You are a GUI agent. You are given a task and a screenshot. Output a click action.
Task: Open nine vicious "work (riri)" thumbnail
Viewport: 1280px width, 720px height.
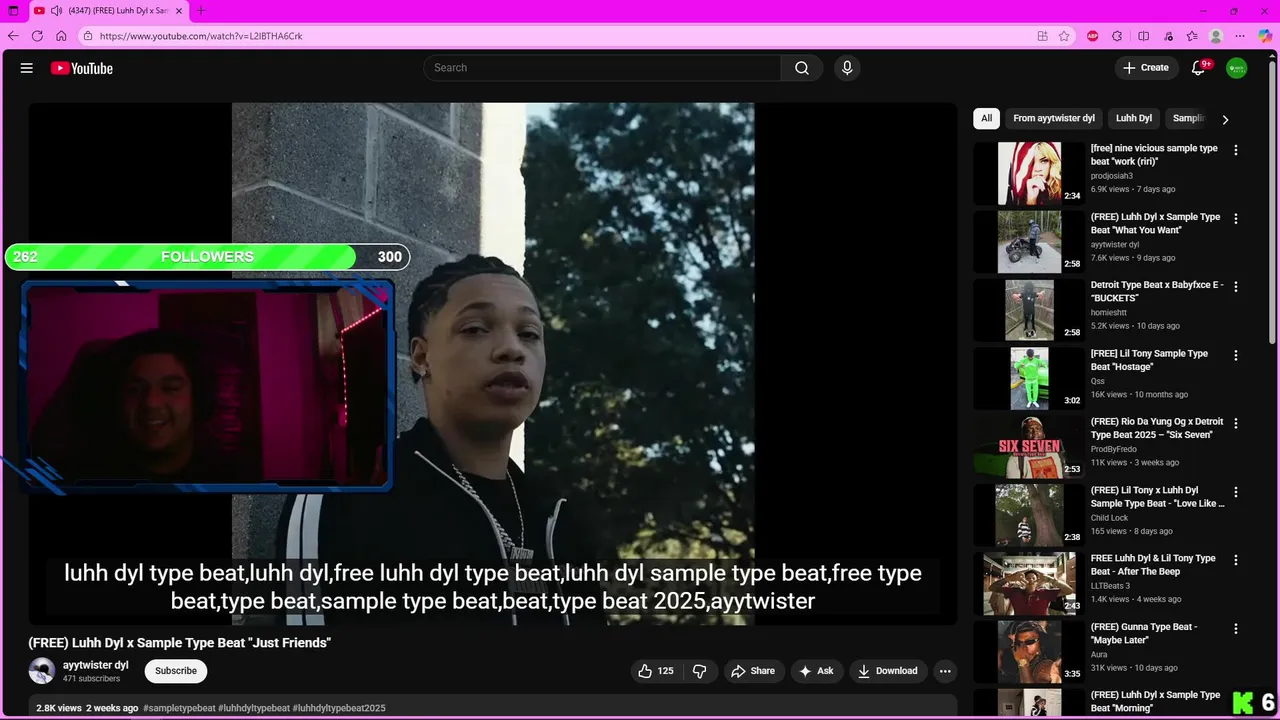1029,173
